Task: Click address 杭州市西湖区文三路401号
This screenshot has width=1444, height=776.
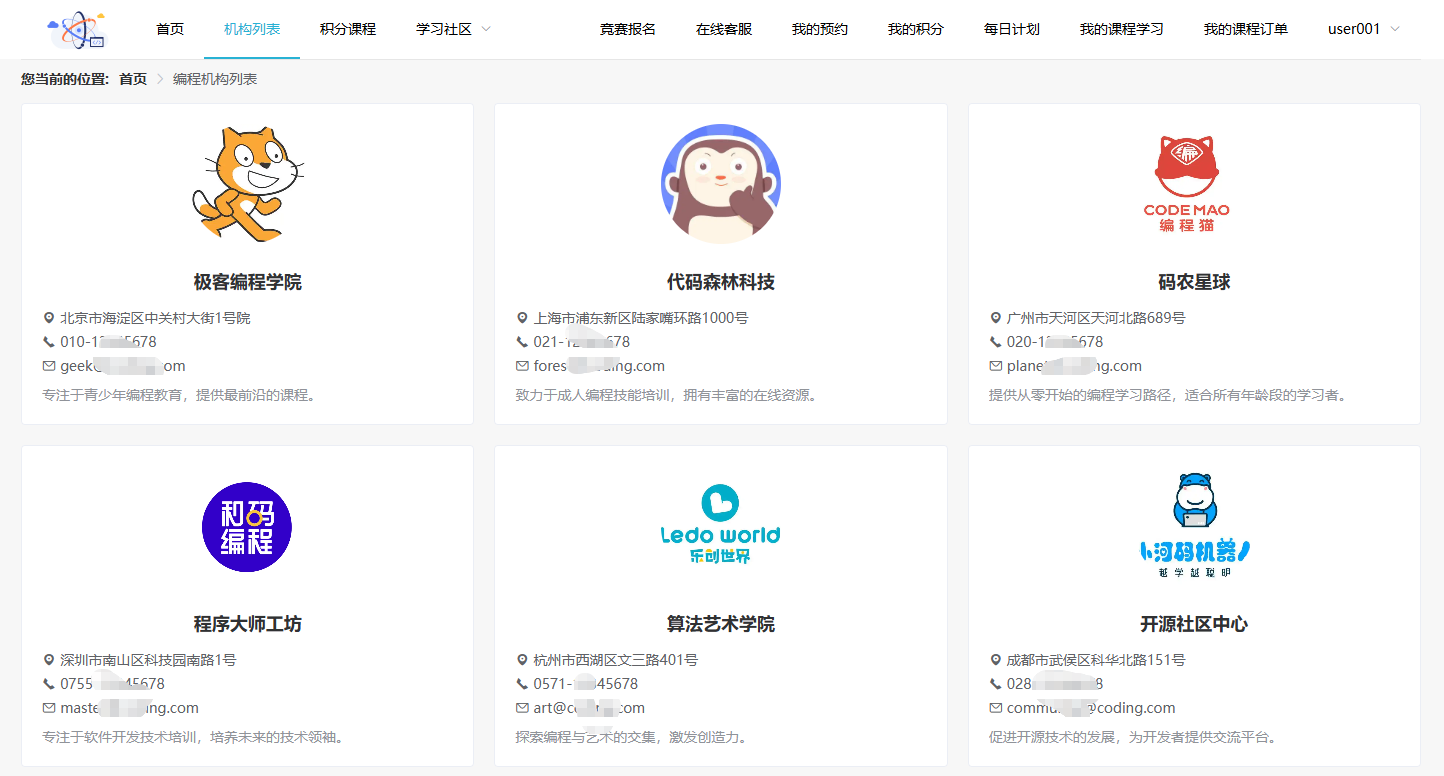Action: pyautogui.click(x=616, y=660)
